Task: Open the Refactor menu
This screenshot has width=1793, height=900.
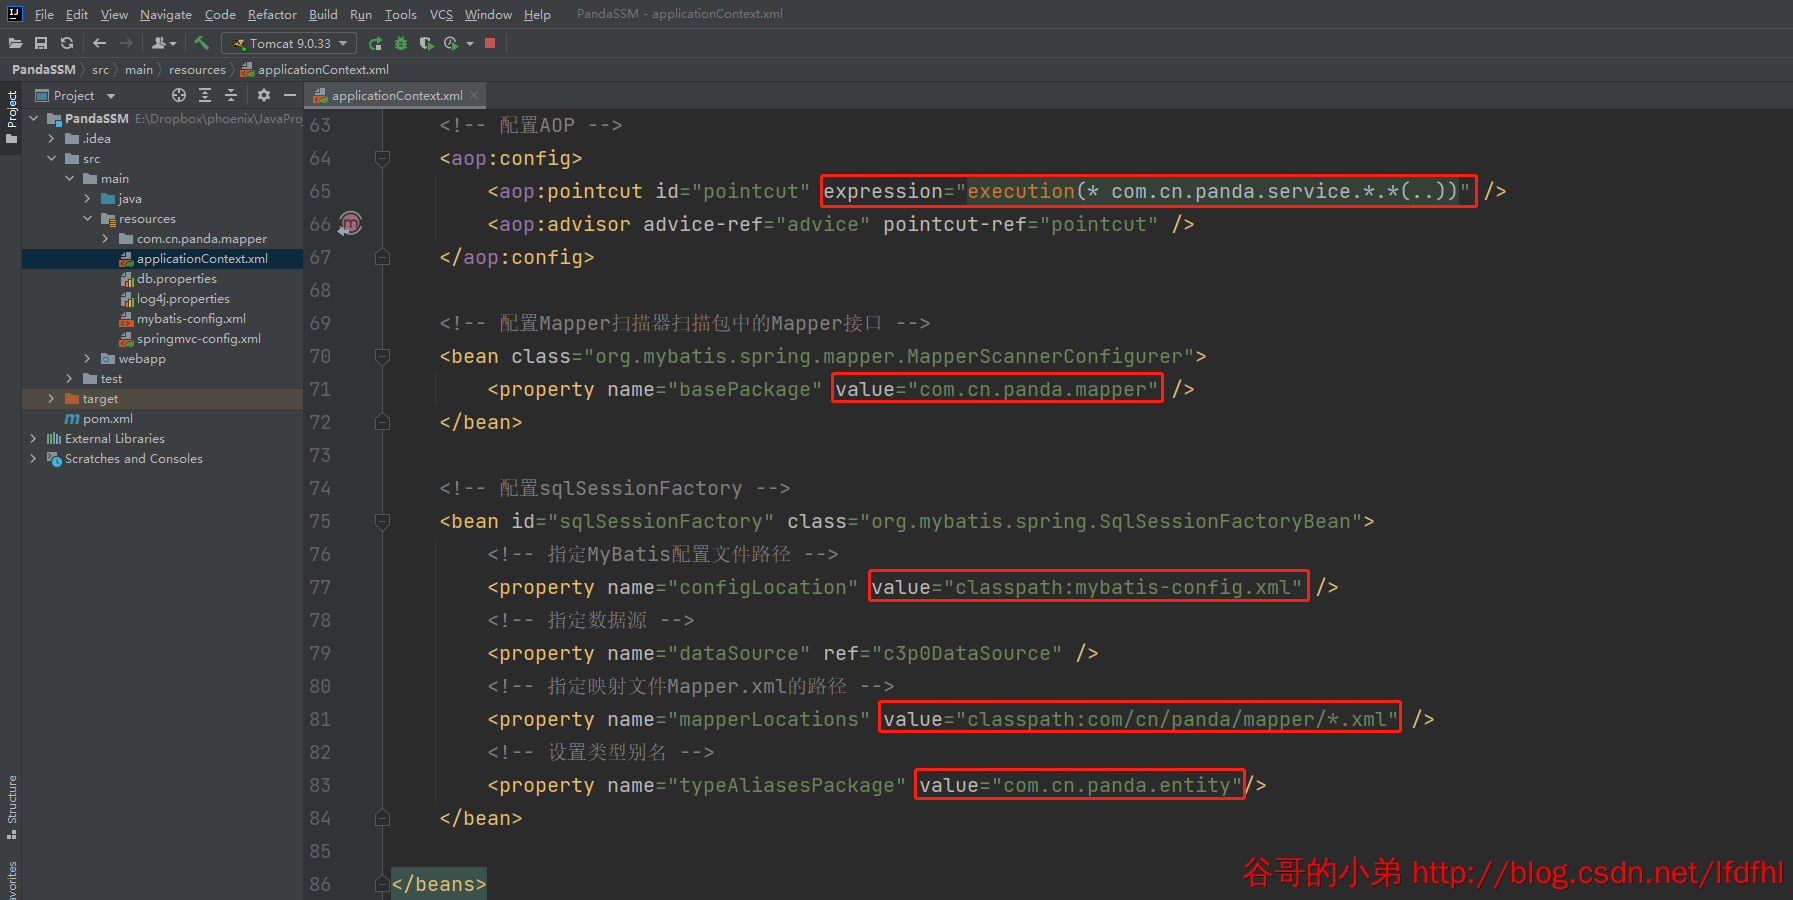Action: [x=272, y=14]
